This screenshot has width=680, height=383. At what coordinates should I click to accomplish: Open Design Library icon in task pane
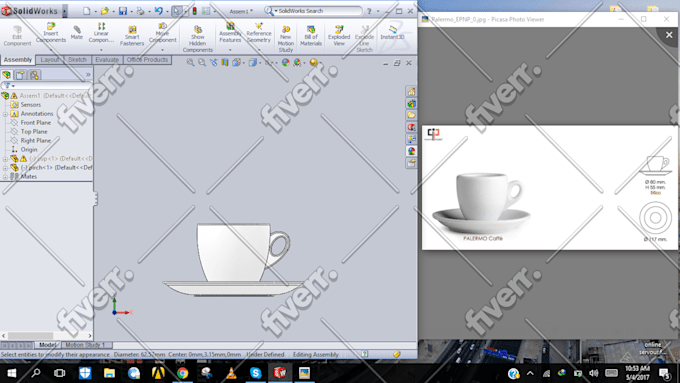click(x=411, y=103)
